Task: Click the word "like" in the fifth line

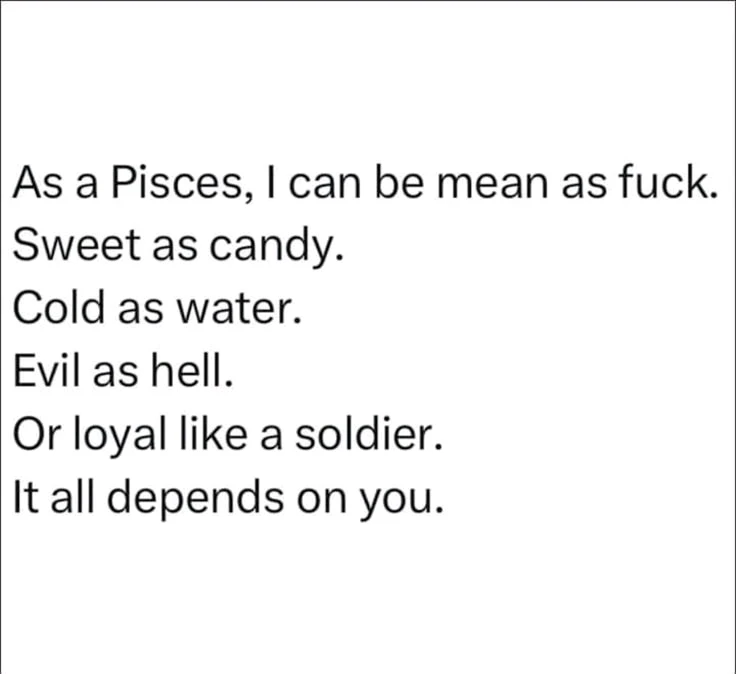Action: [207, 435]
